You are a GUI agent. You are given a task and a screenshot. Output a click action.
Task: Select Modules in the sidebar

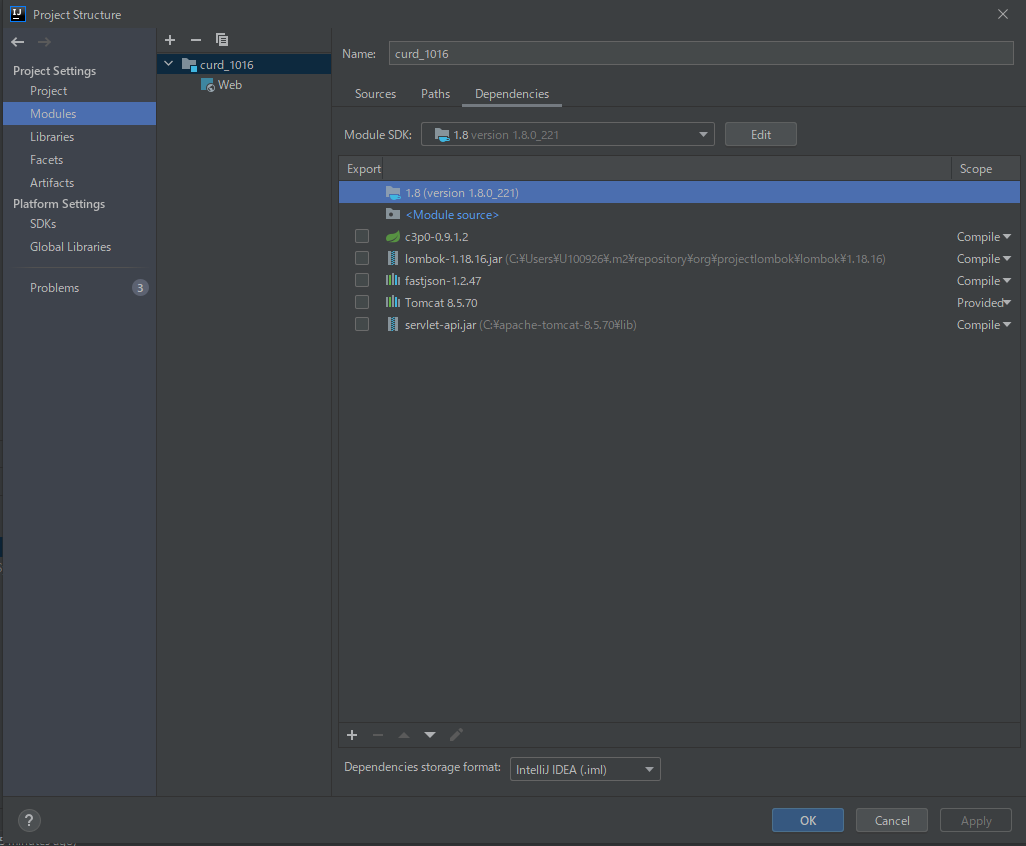(x=79, y=113)
